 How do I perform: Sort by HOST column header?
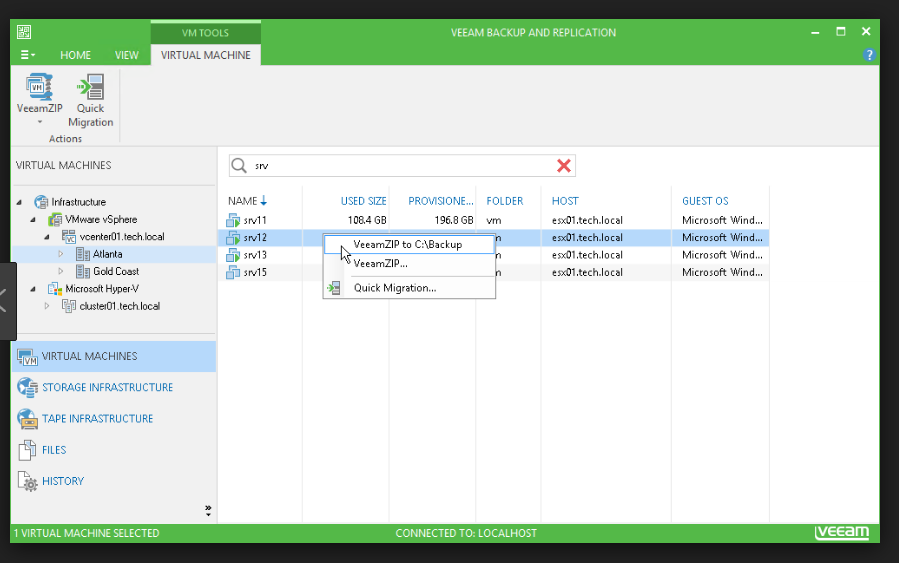(x=565, y=201)
